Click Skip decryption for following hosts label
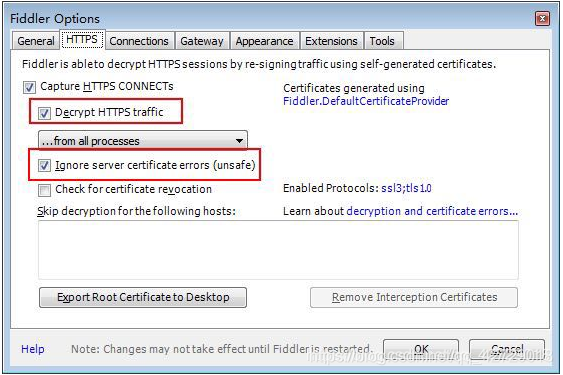The height and width of the screenshot is (375, 563). click(136, 211)
